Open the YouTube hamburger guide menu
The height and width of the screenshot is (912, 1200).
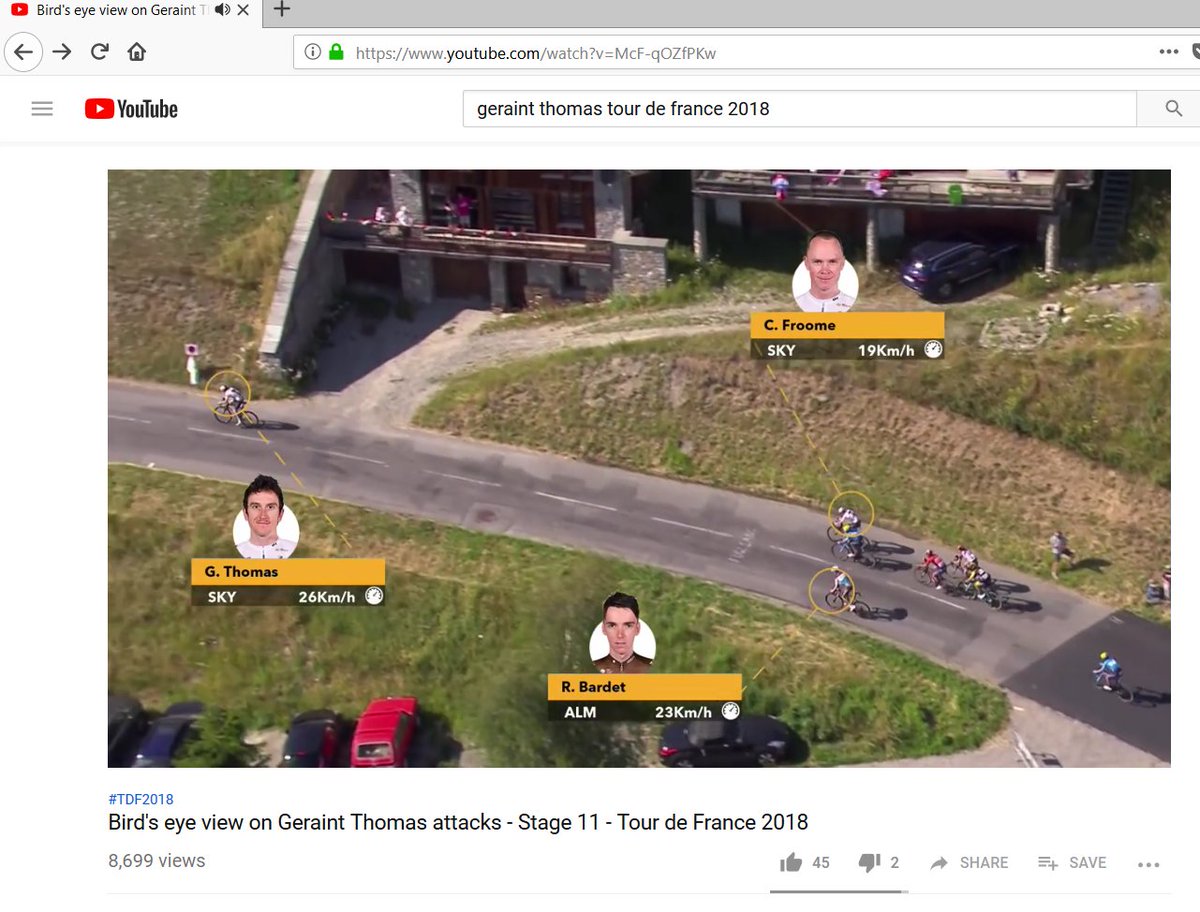42,109
